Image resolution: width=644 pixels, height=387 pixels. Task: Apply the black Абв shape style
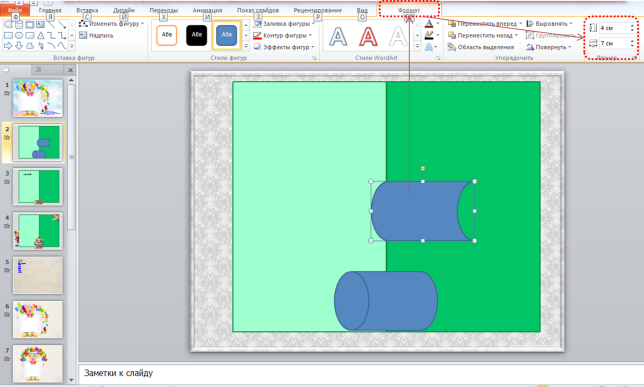(x=196, y=35)
